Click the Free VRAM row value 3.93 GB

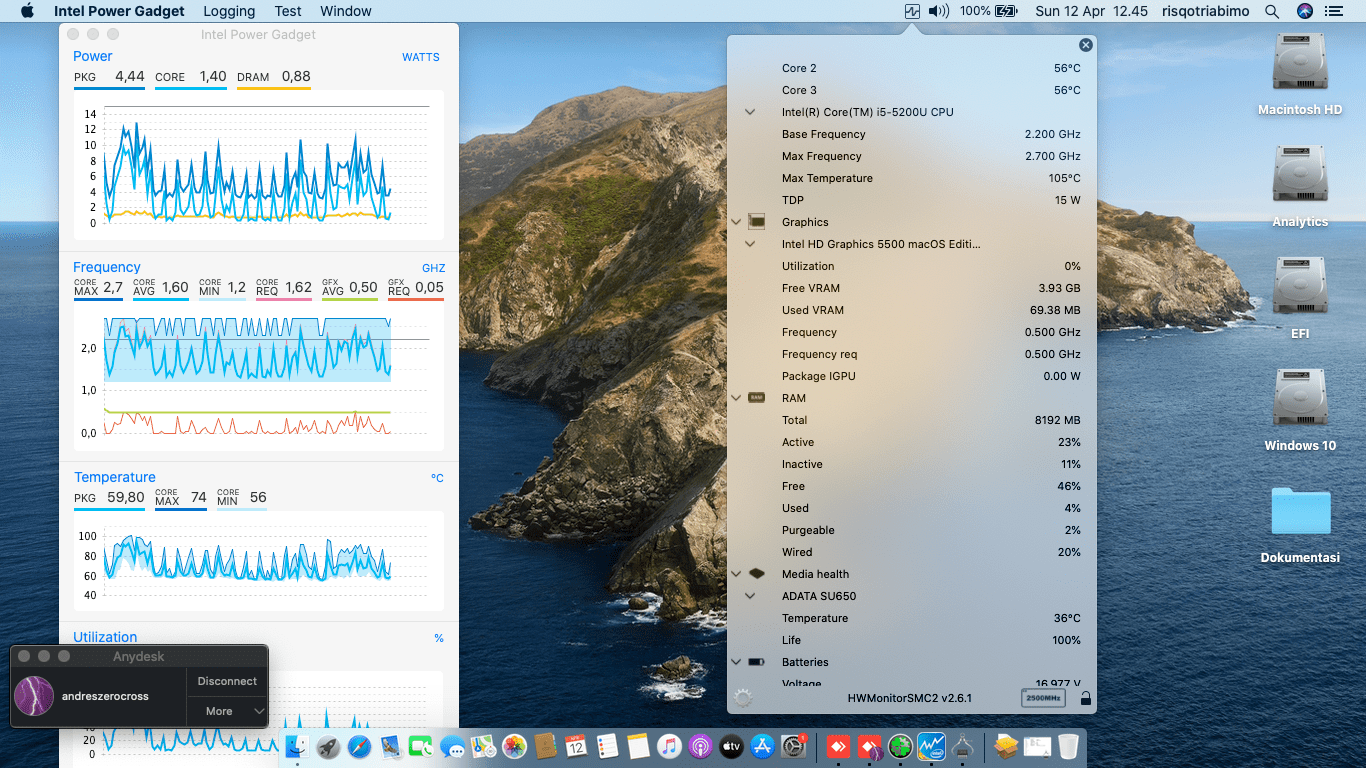pyautogui.click(x=1060, y=288)
